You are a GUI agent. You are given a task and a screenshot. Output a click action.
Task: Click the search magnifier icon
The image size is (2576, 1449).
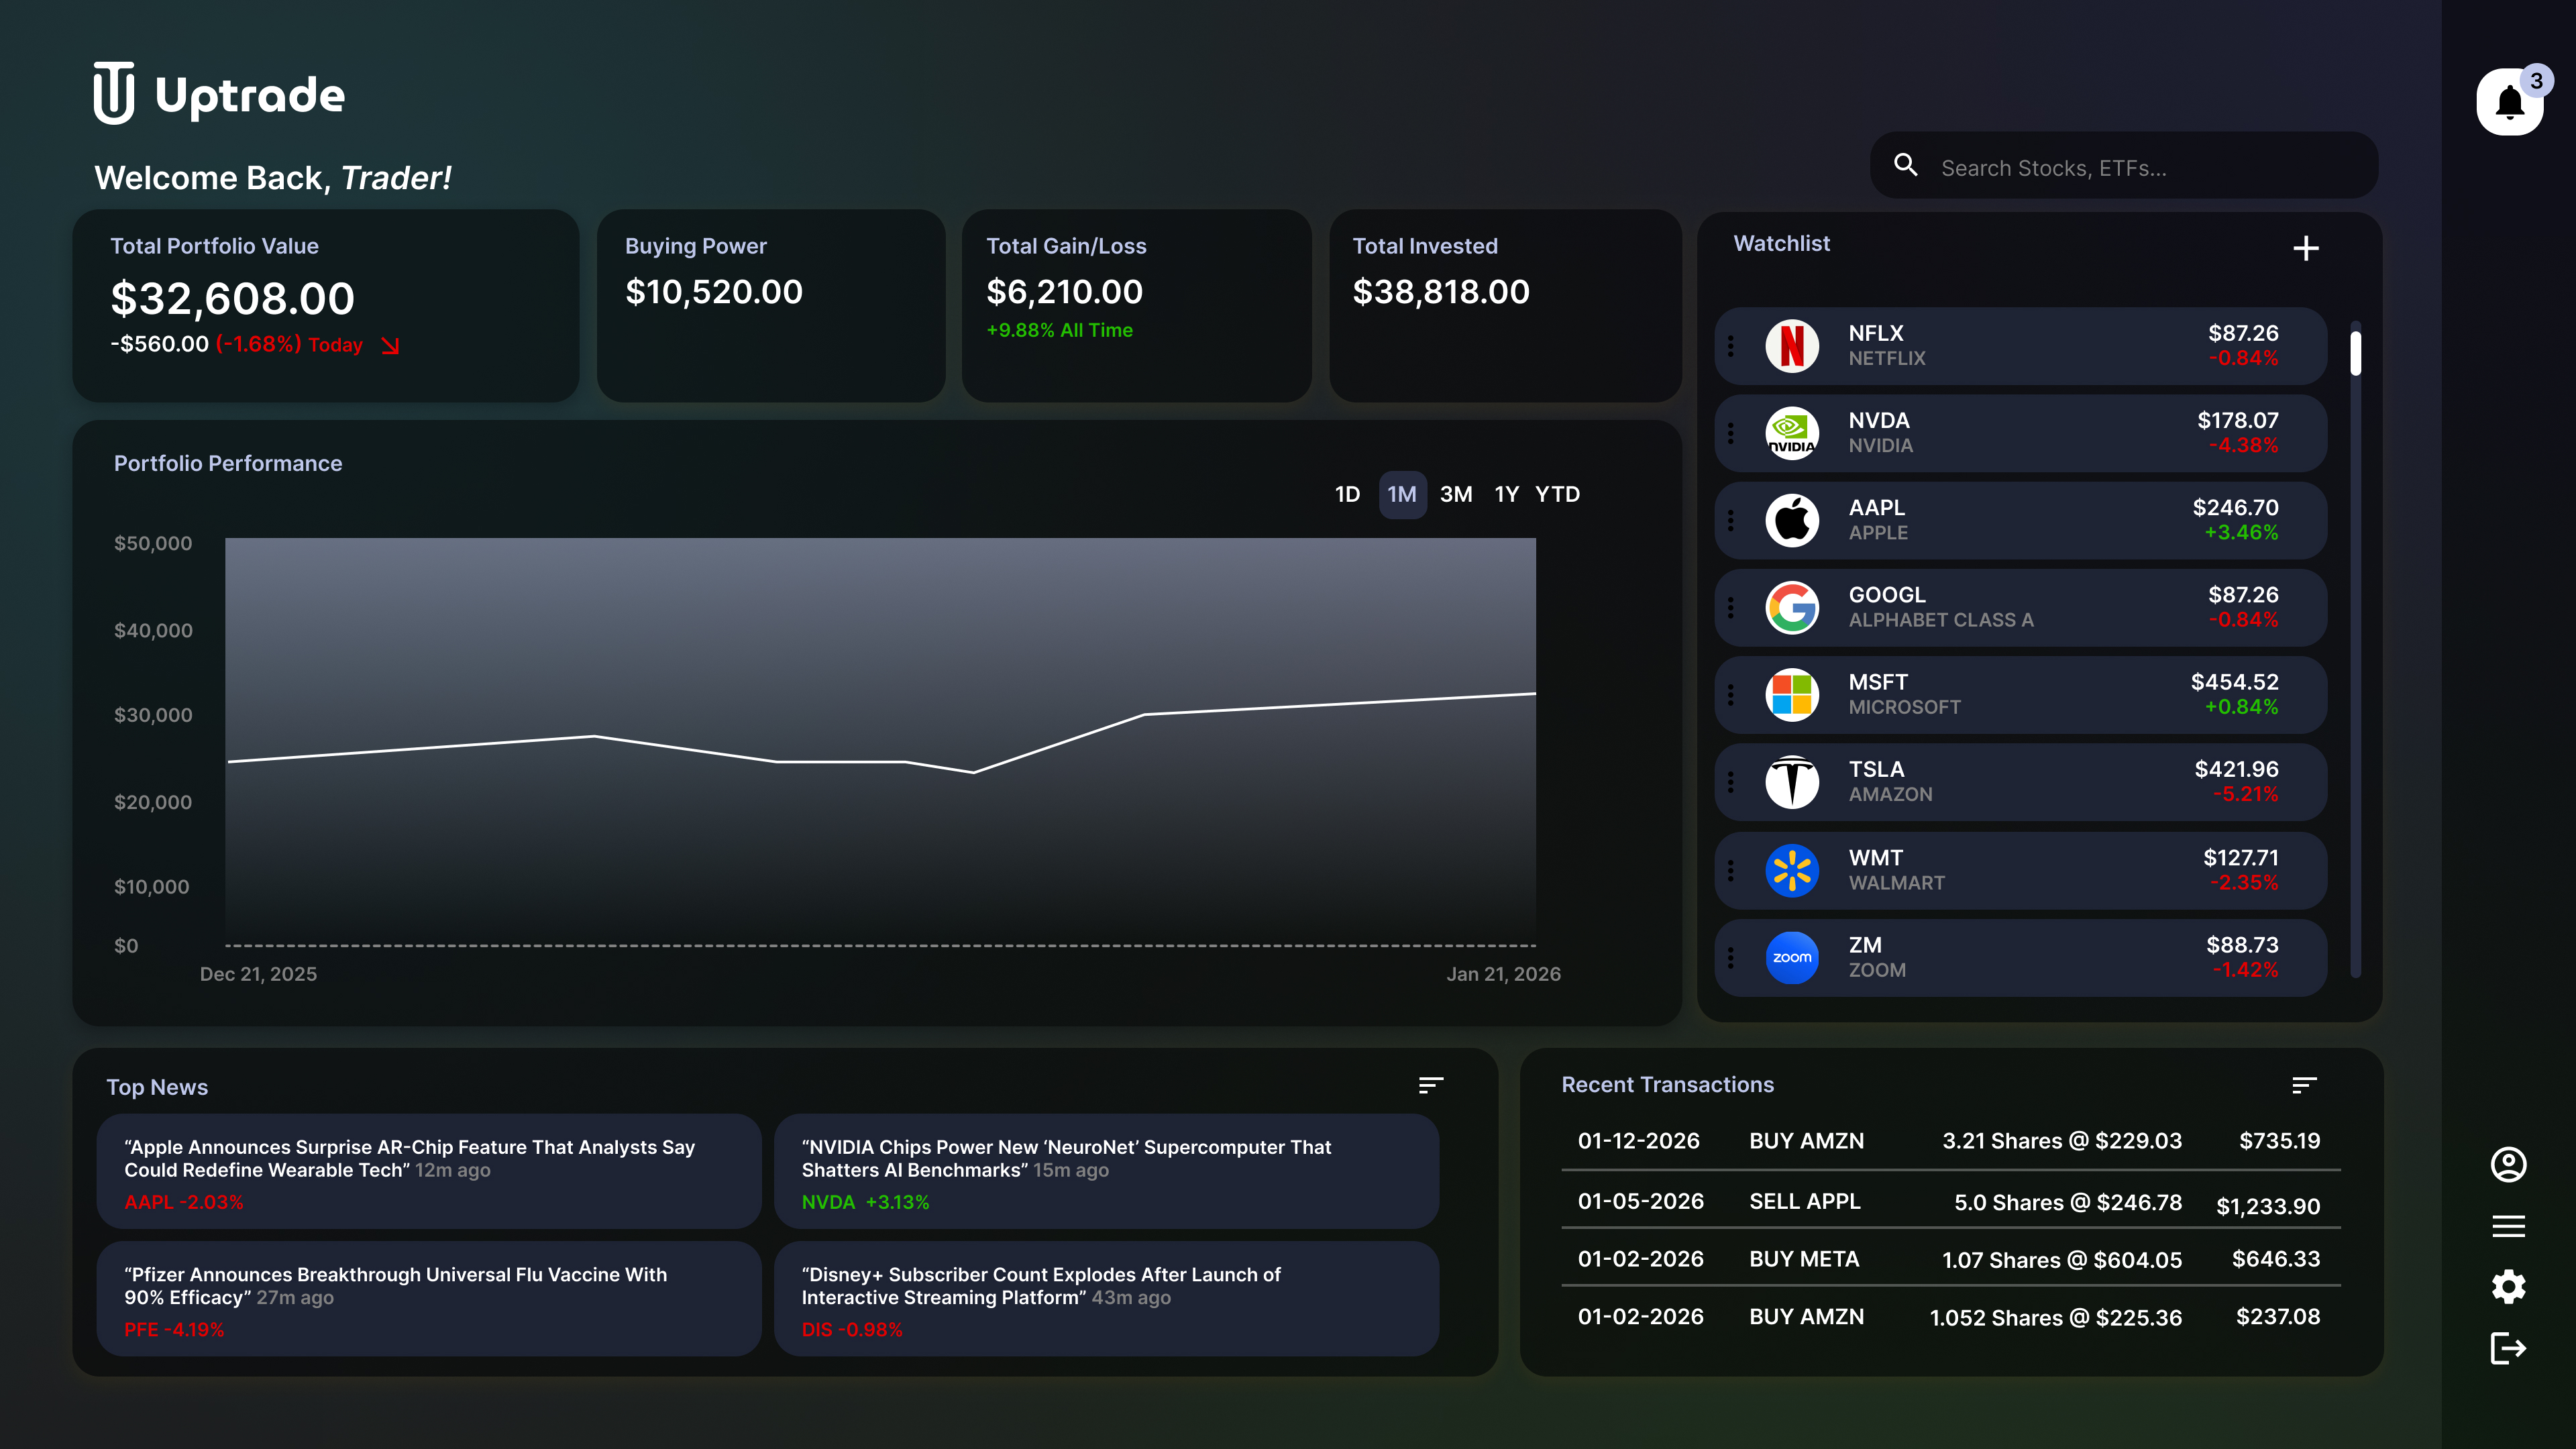1906,165
